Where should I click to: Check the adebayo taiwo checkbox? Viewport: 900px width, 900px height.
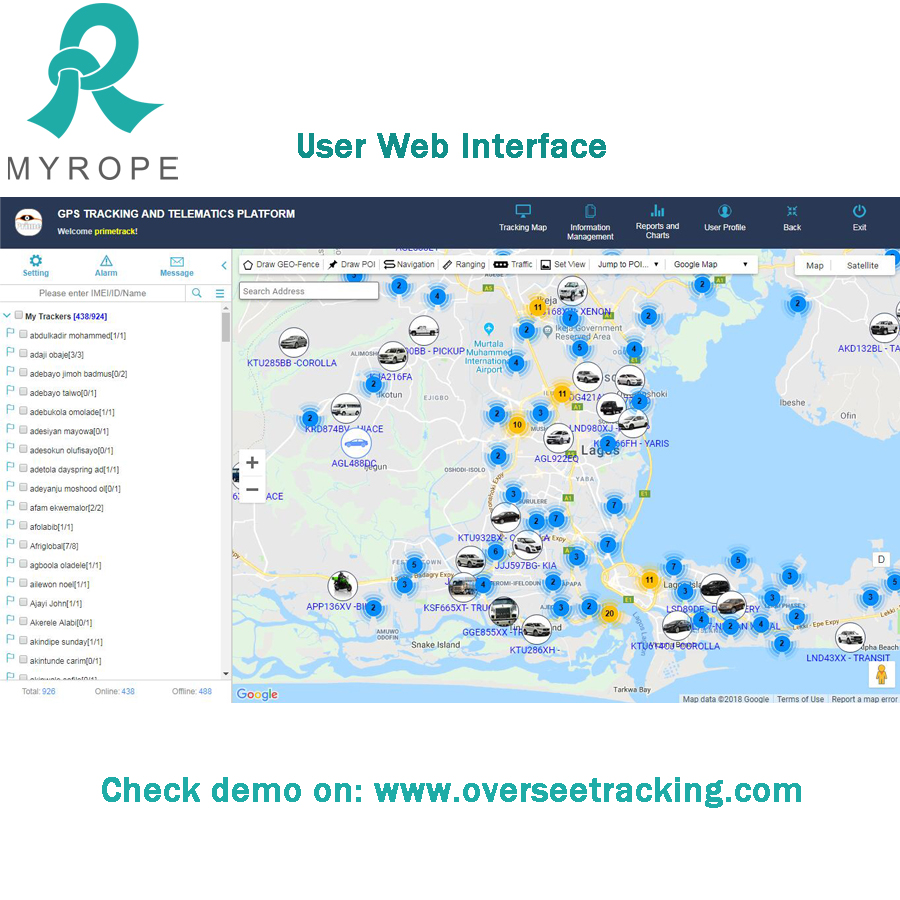[23, 391]
